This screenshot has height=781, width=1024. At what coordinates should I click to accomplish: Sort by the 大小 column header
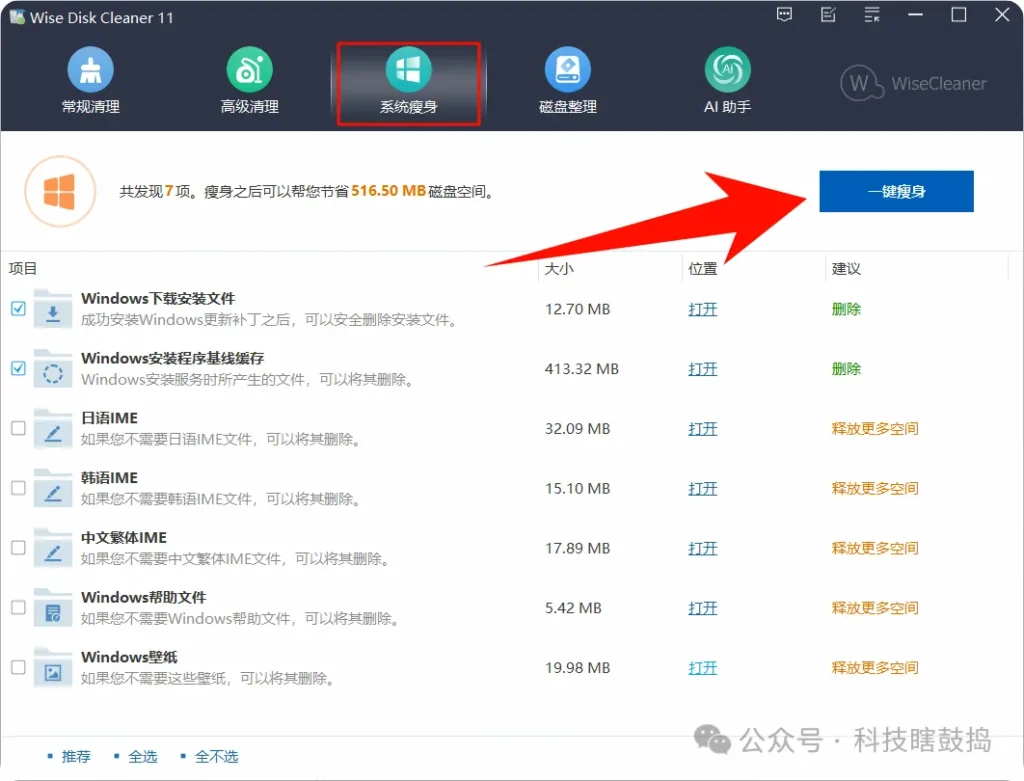pyautogui.click(x=559, y=268)
